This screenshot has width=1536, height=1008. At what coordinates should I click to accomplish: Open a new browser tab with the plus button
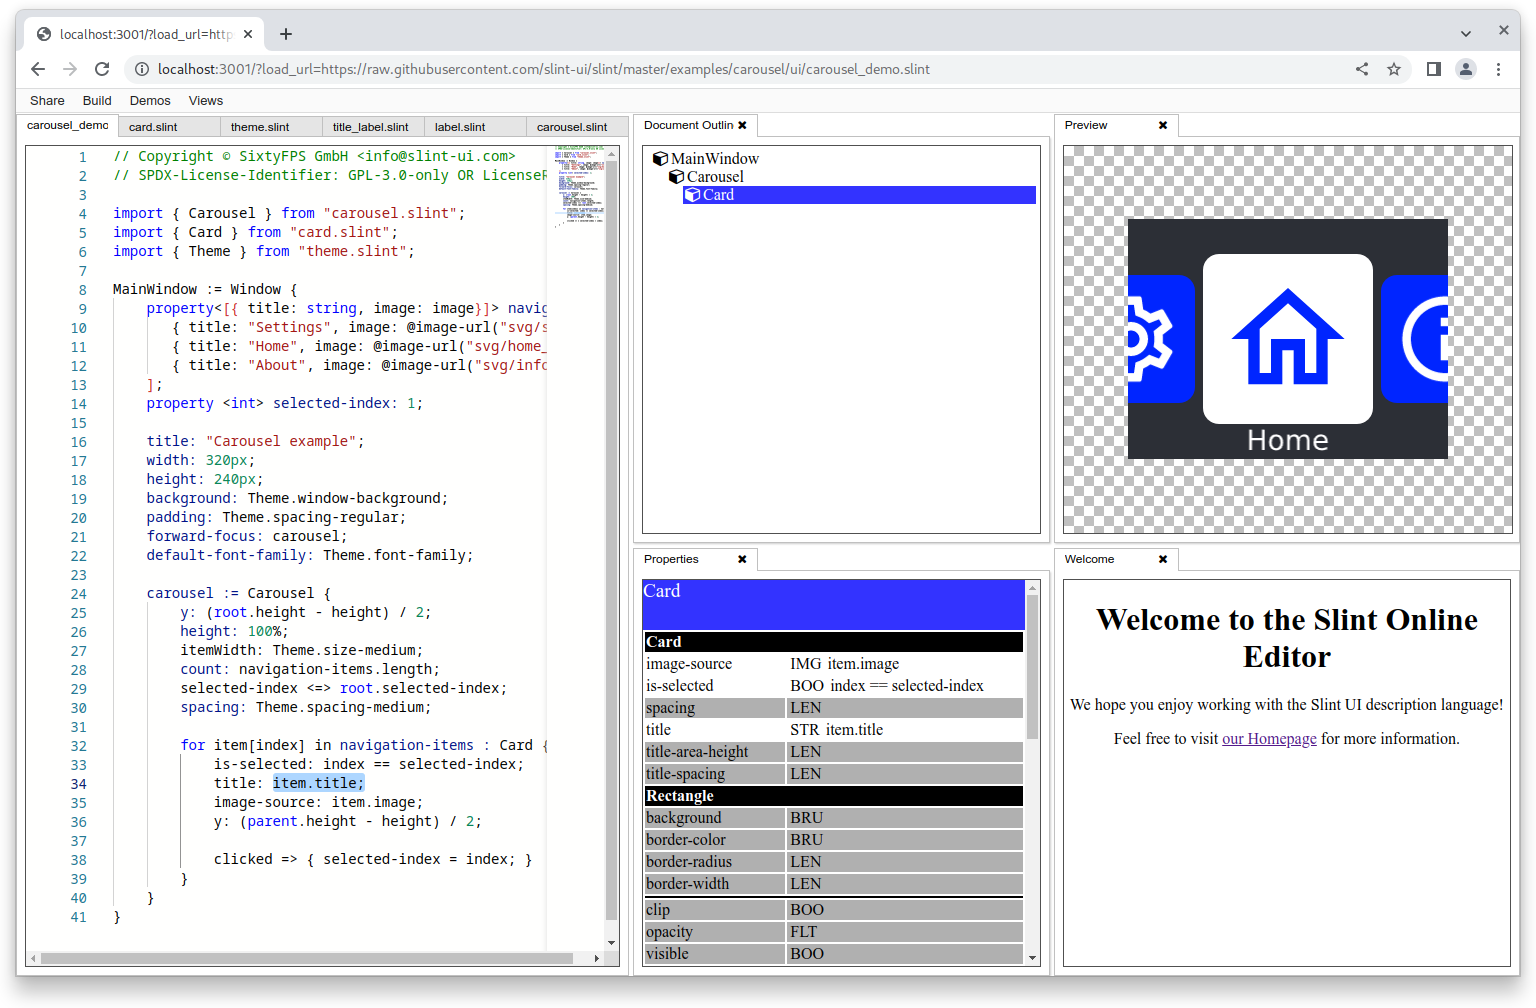click(286, 33)
